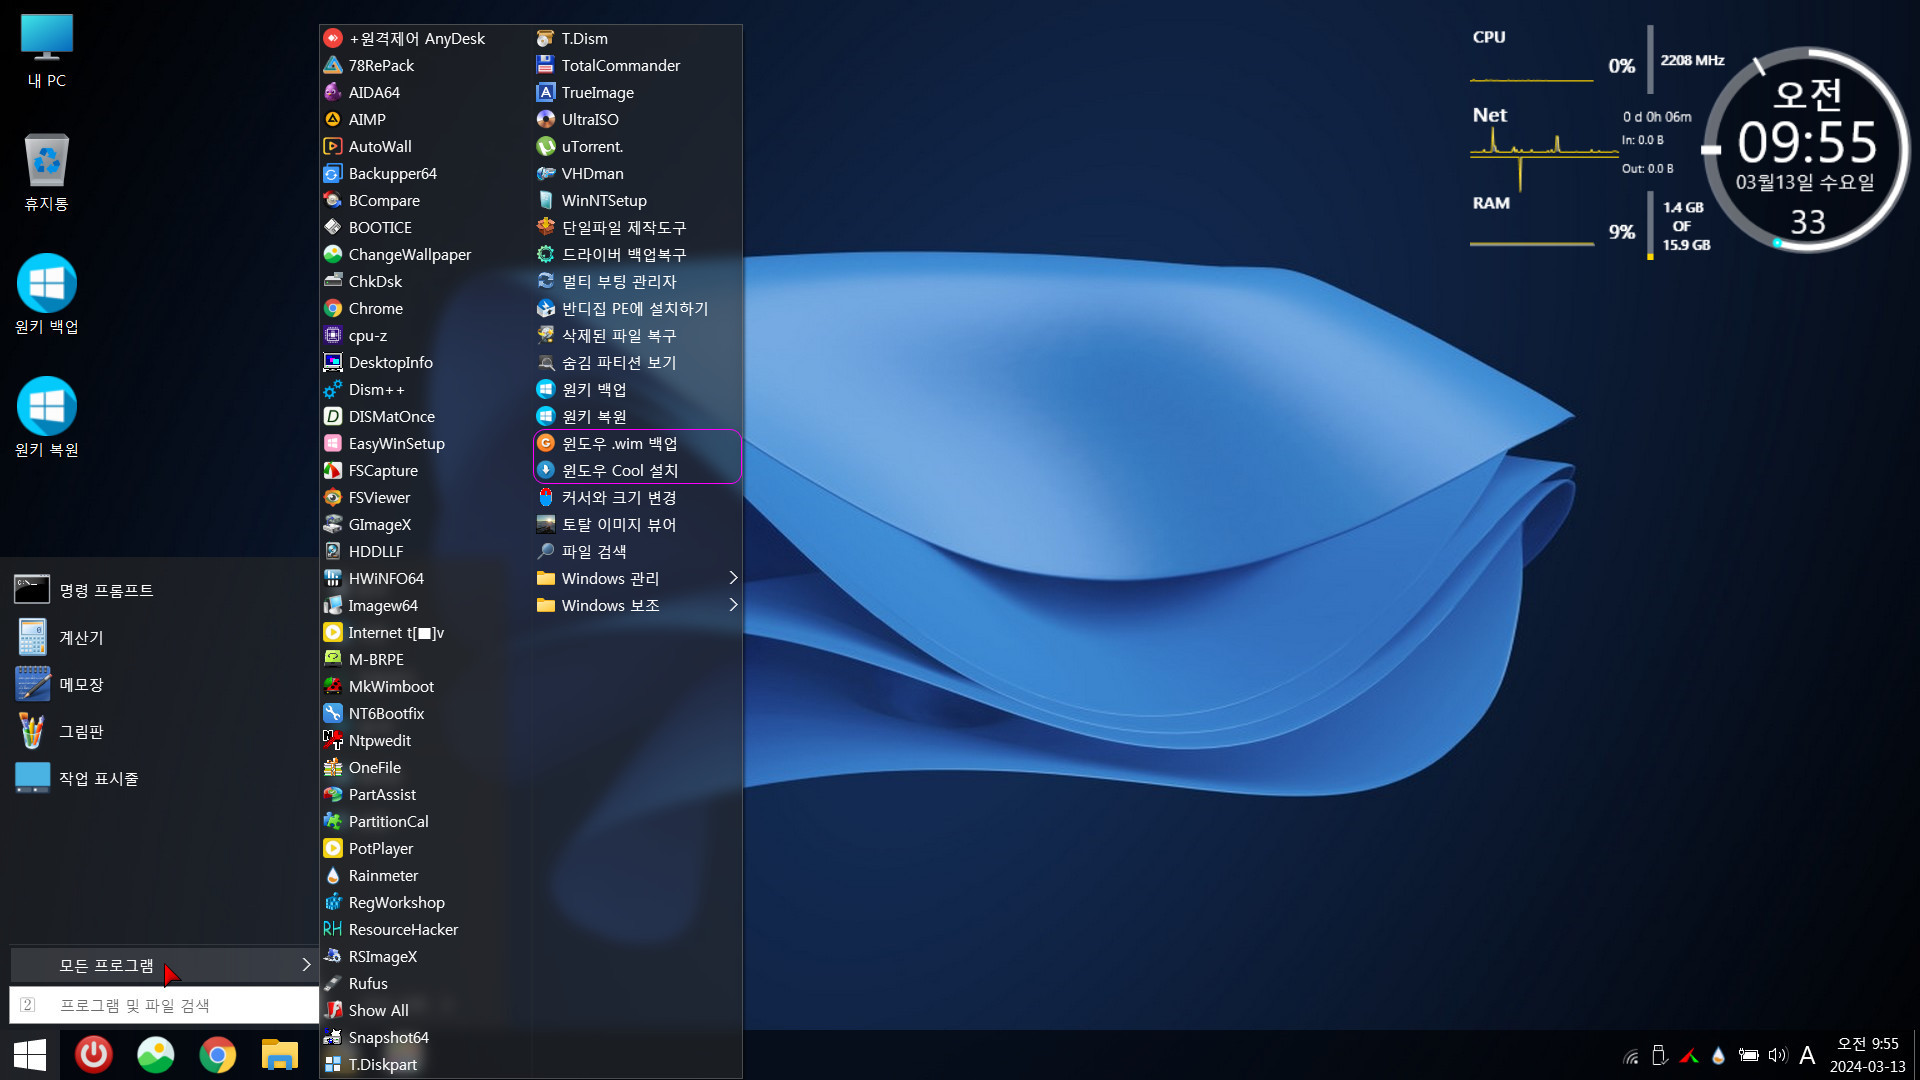Open HWiNFO64 from the program list
The width and height of the screenshot is (1920, 1080).
(424, 578)
